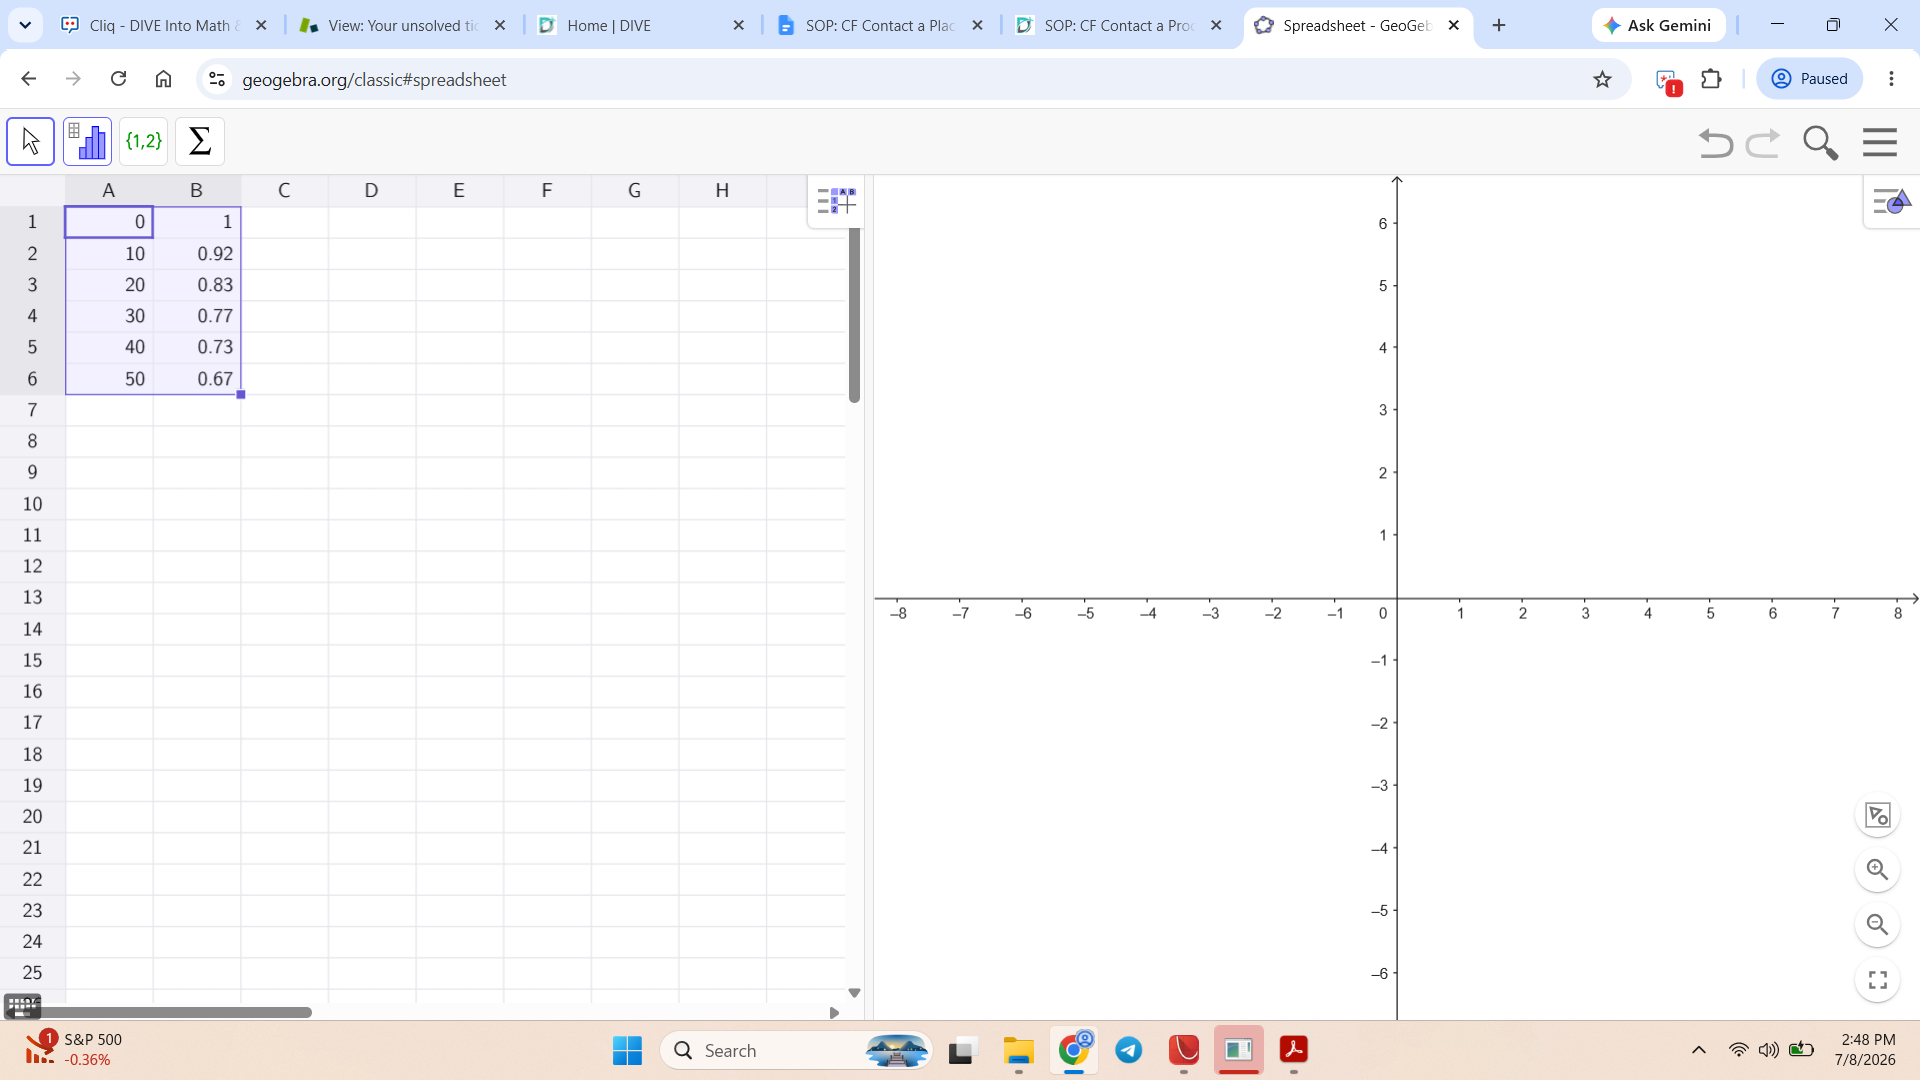
Task: Select column A header
Action: click(109, 190)
